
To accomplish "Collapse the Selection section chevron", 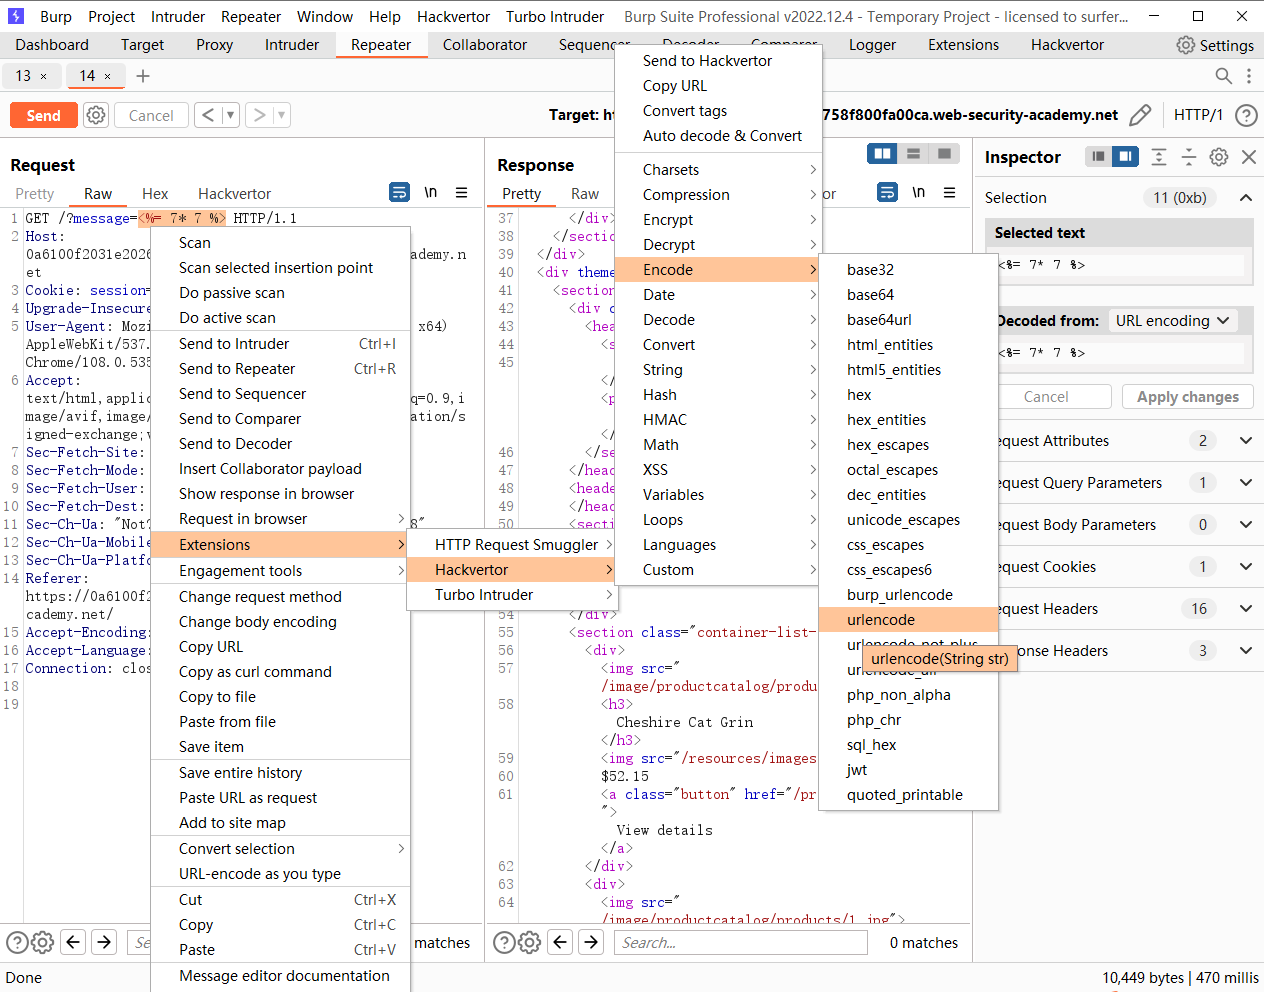I will 1246,198.
